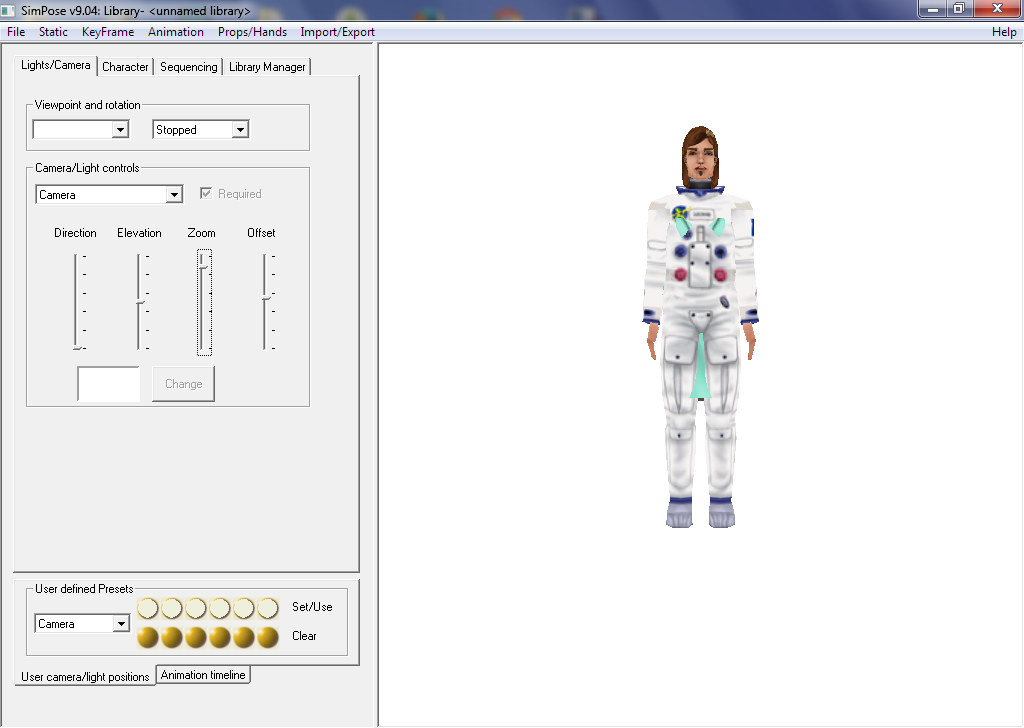
Task: Click the last Set/Use preset button
Action: [268, 608]
